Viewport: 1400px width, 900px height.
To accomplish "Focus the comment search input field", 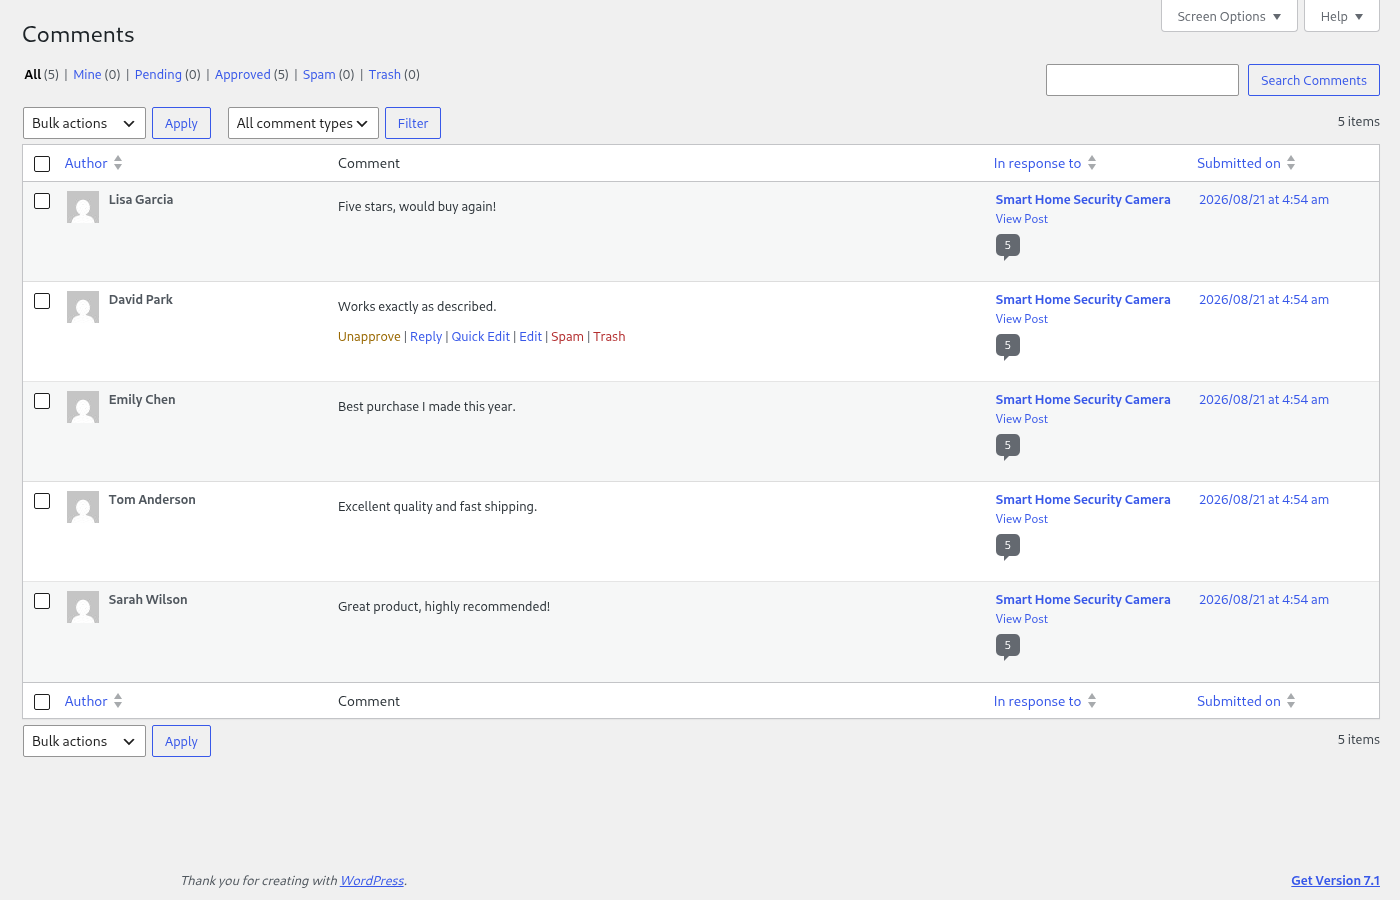I will pos(1142,80).
